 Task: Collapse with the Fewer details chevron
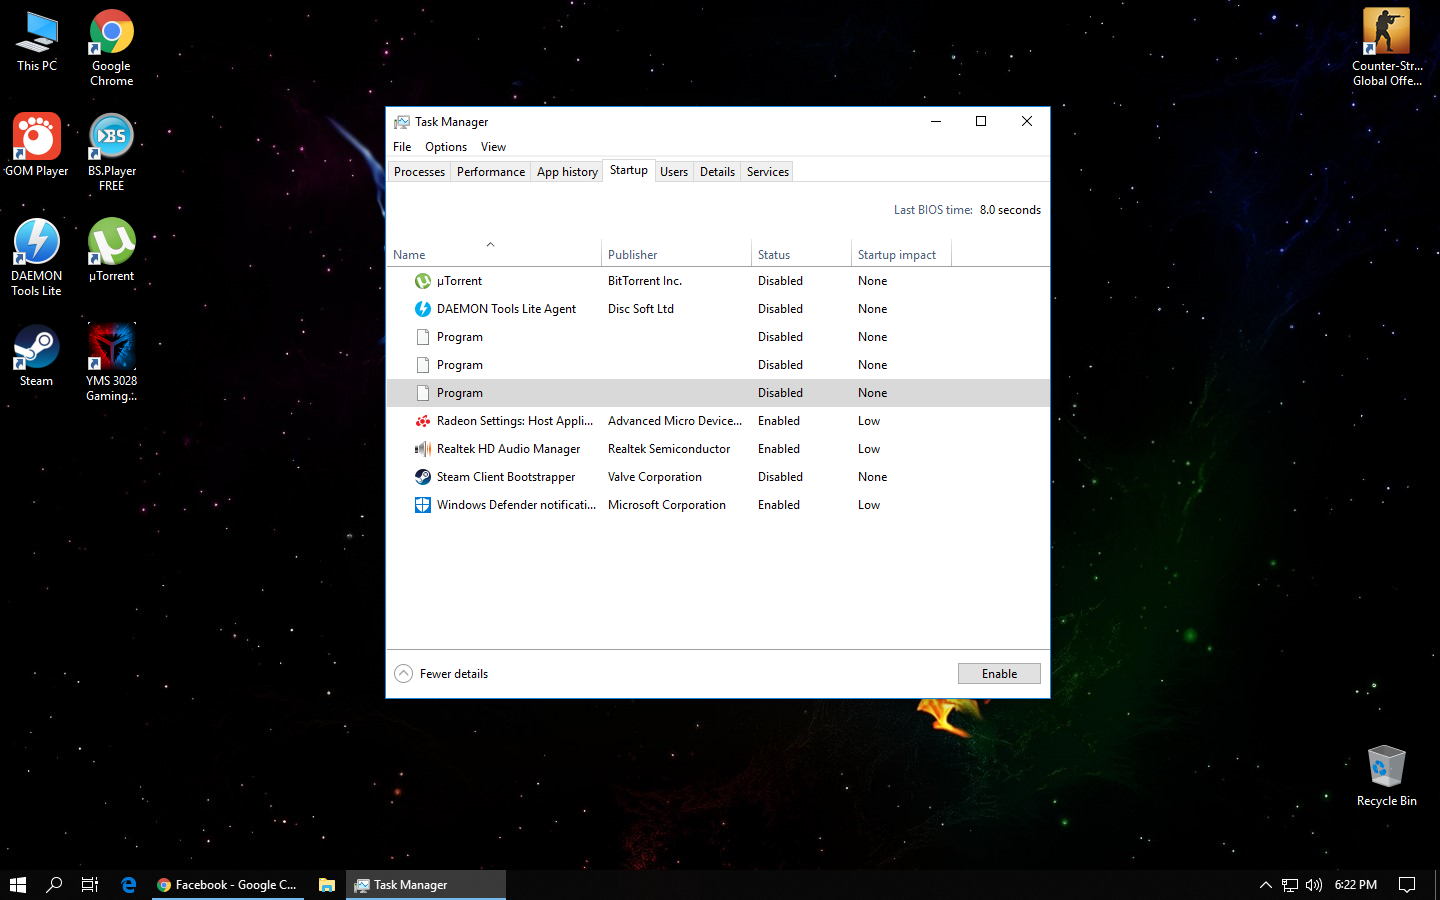tap(403, 674)
